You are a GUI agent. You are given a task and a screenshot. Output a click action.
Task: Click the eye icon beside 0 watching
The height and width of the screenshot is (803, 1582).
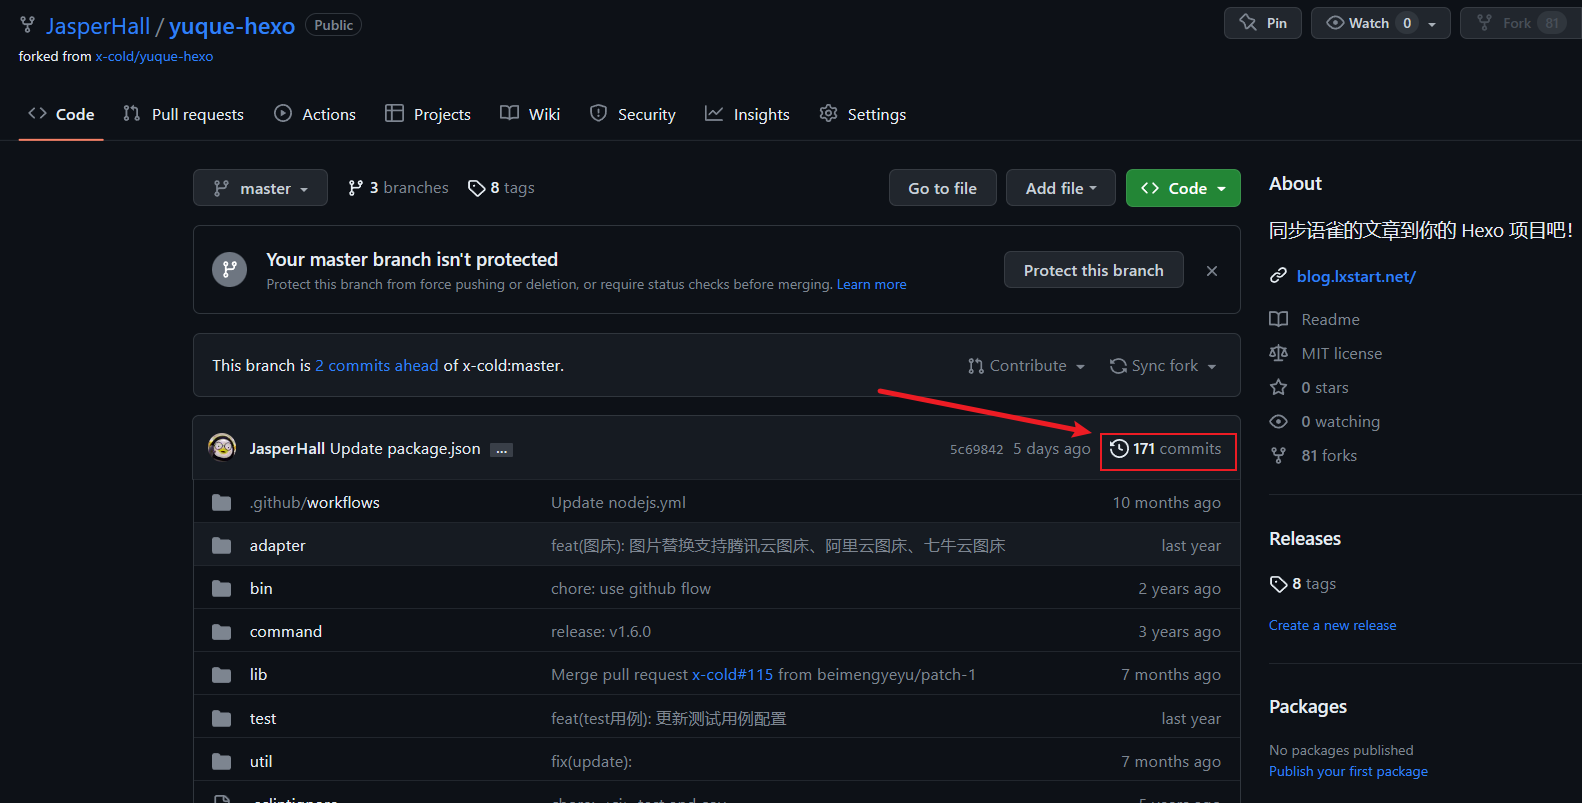[1278, 421]
